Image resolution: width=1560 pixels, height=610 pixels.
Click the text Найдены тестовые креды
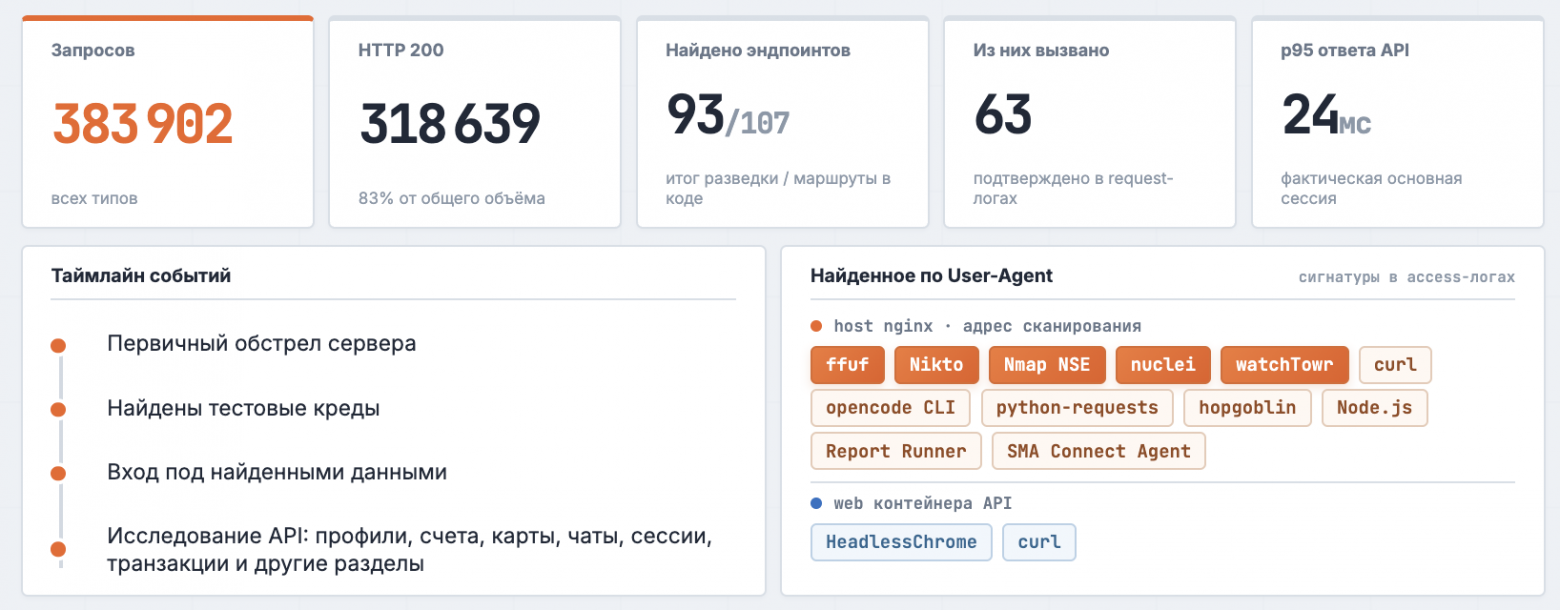(243, 408)
